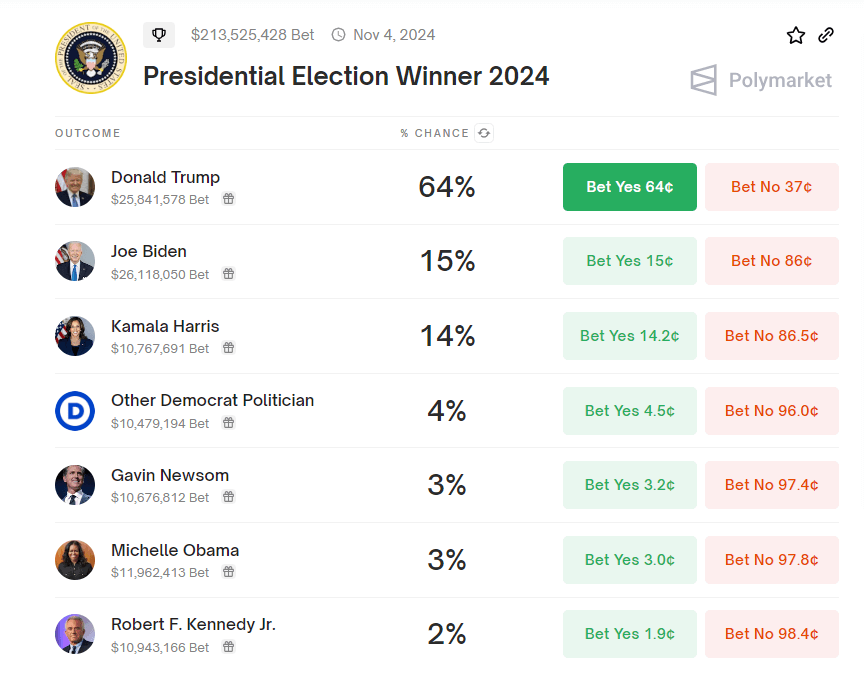Toggle the star to favorite this market
The image size is (864, 674).
(796, 34)
